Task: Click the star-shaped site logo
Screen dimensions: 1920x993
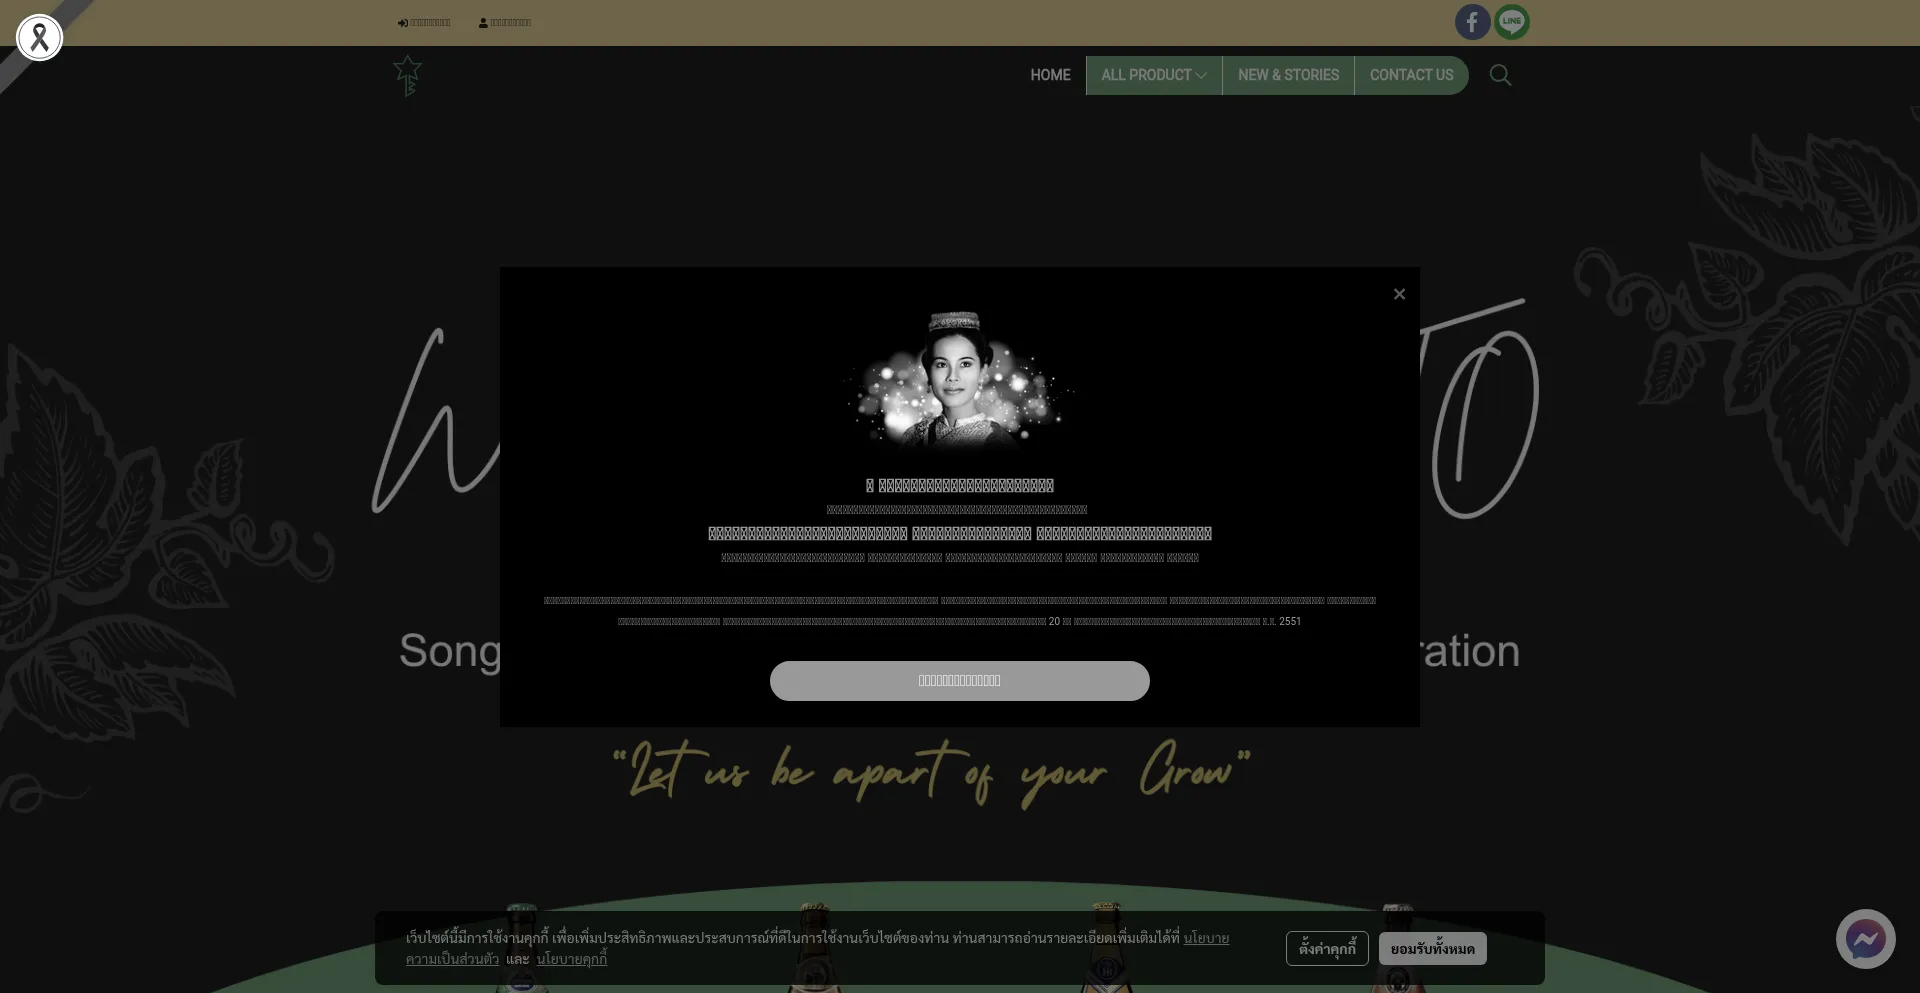Action: [x=407, y=76]
